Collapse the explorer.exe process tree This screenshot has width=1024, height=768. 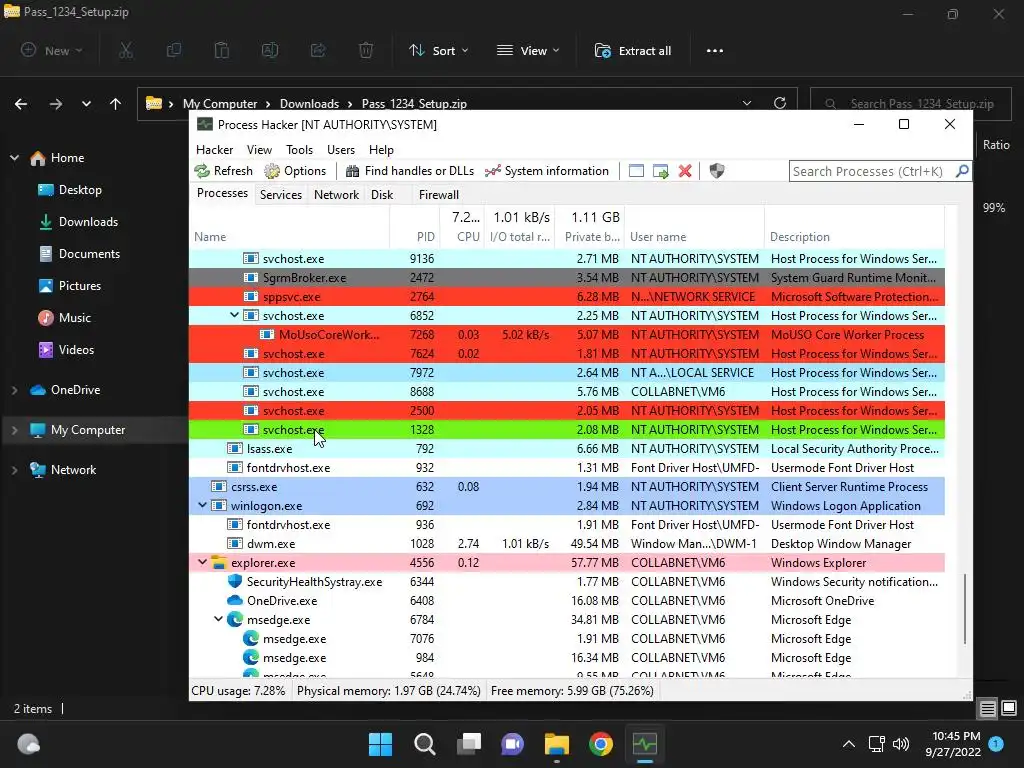point(202,562)
